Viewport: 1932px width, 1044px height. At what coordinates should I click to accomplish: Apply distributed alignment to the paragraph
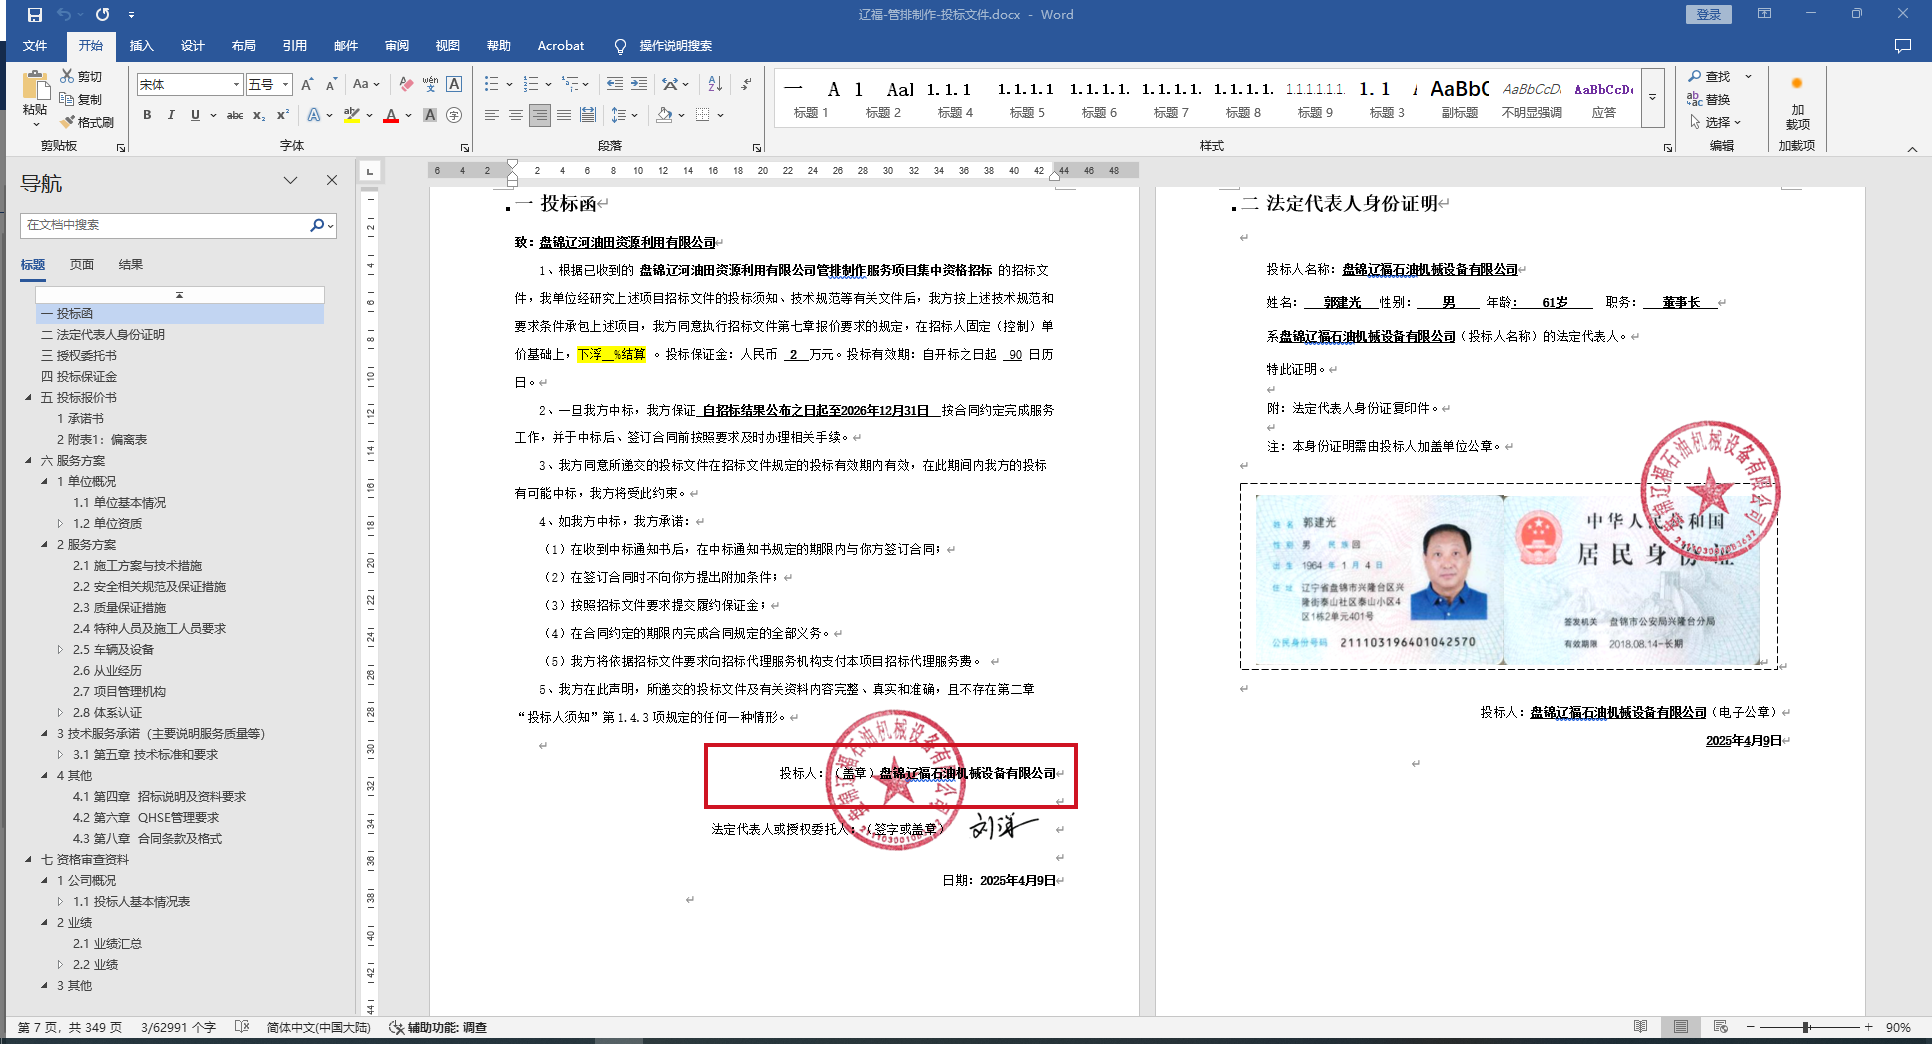click(588, 115)
